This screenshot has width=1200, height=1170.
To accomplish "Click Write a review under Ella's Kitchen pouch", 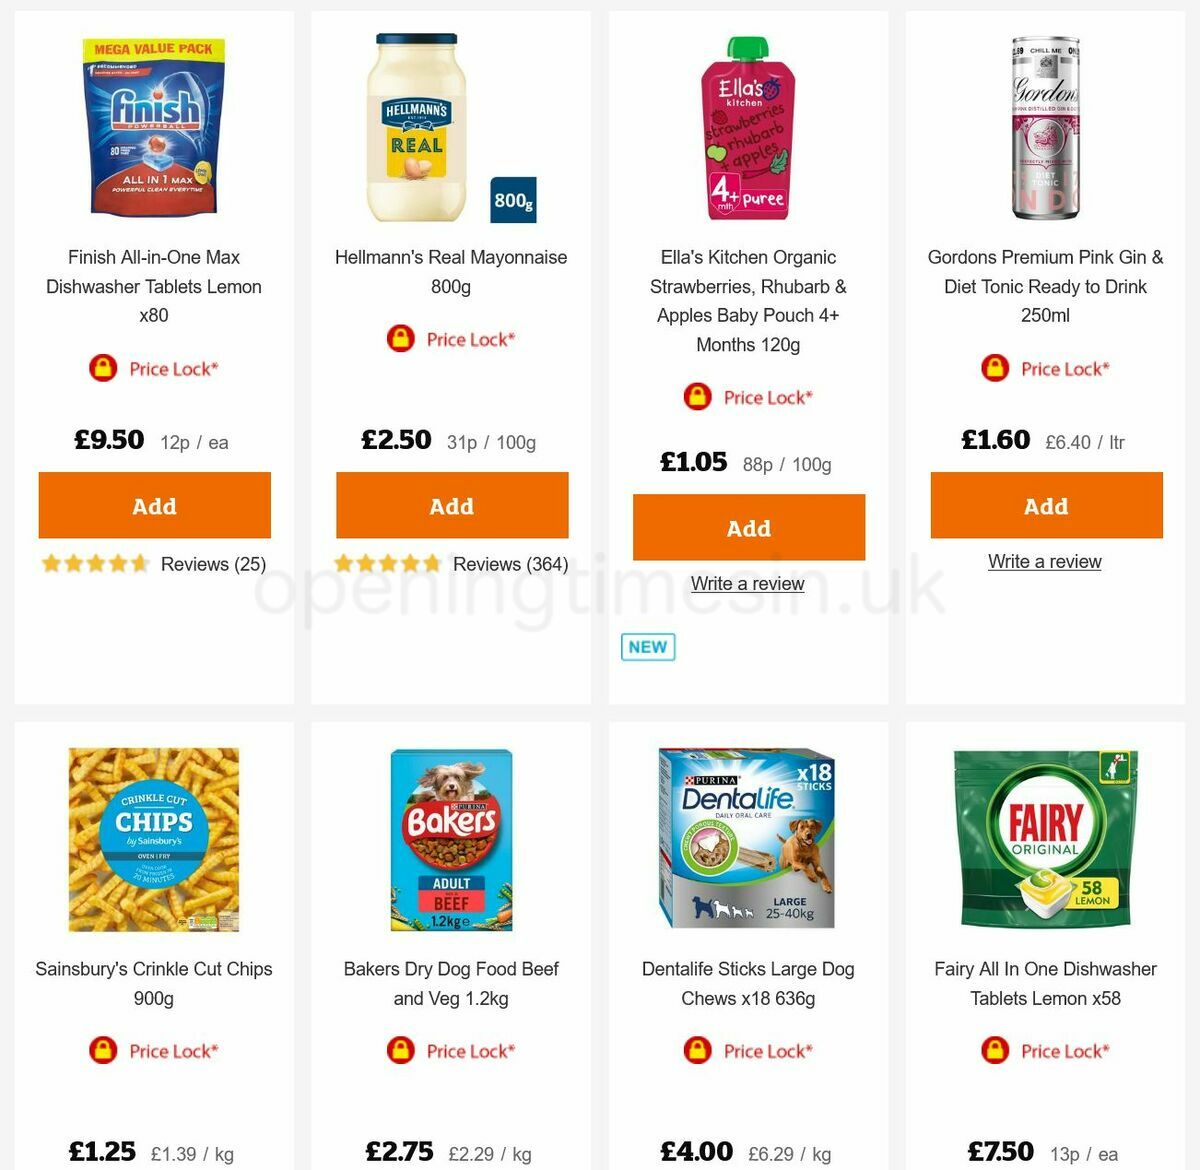I will click(x=748, y=583).
